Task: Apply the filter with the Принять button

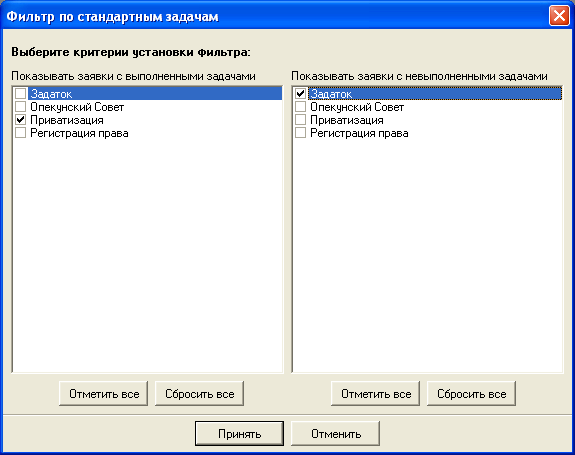Action: pos(239,433)
